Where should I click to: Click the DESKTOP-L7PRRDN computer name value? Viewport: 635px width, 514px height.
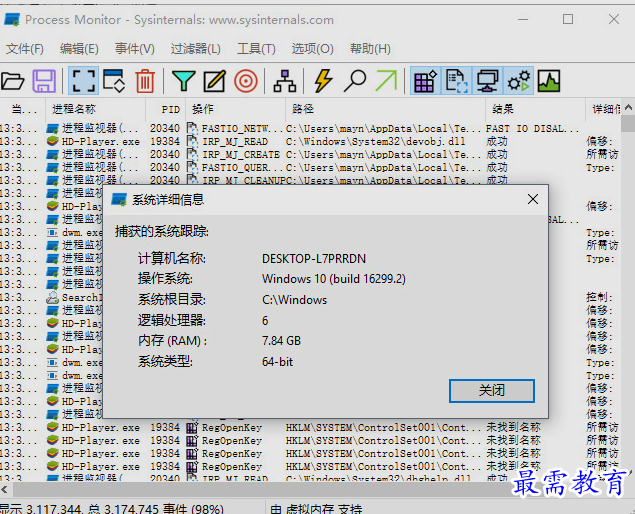314,259
